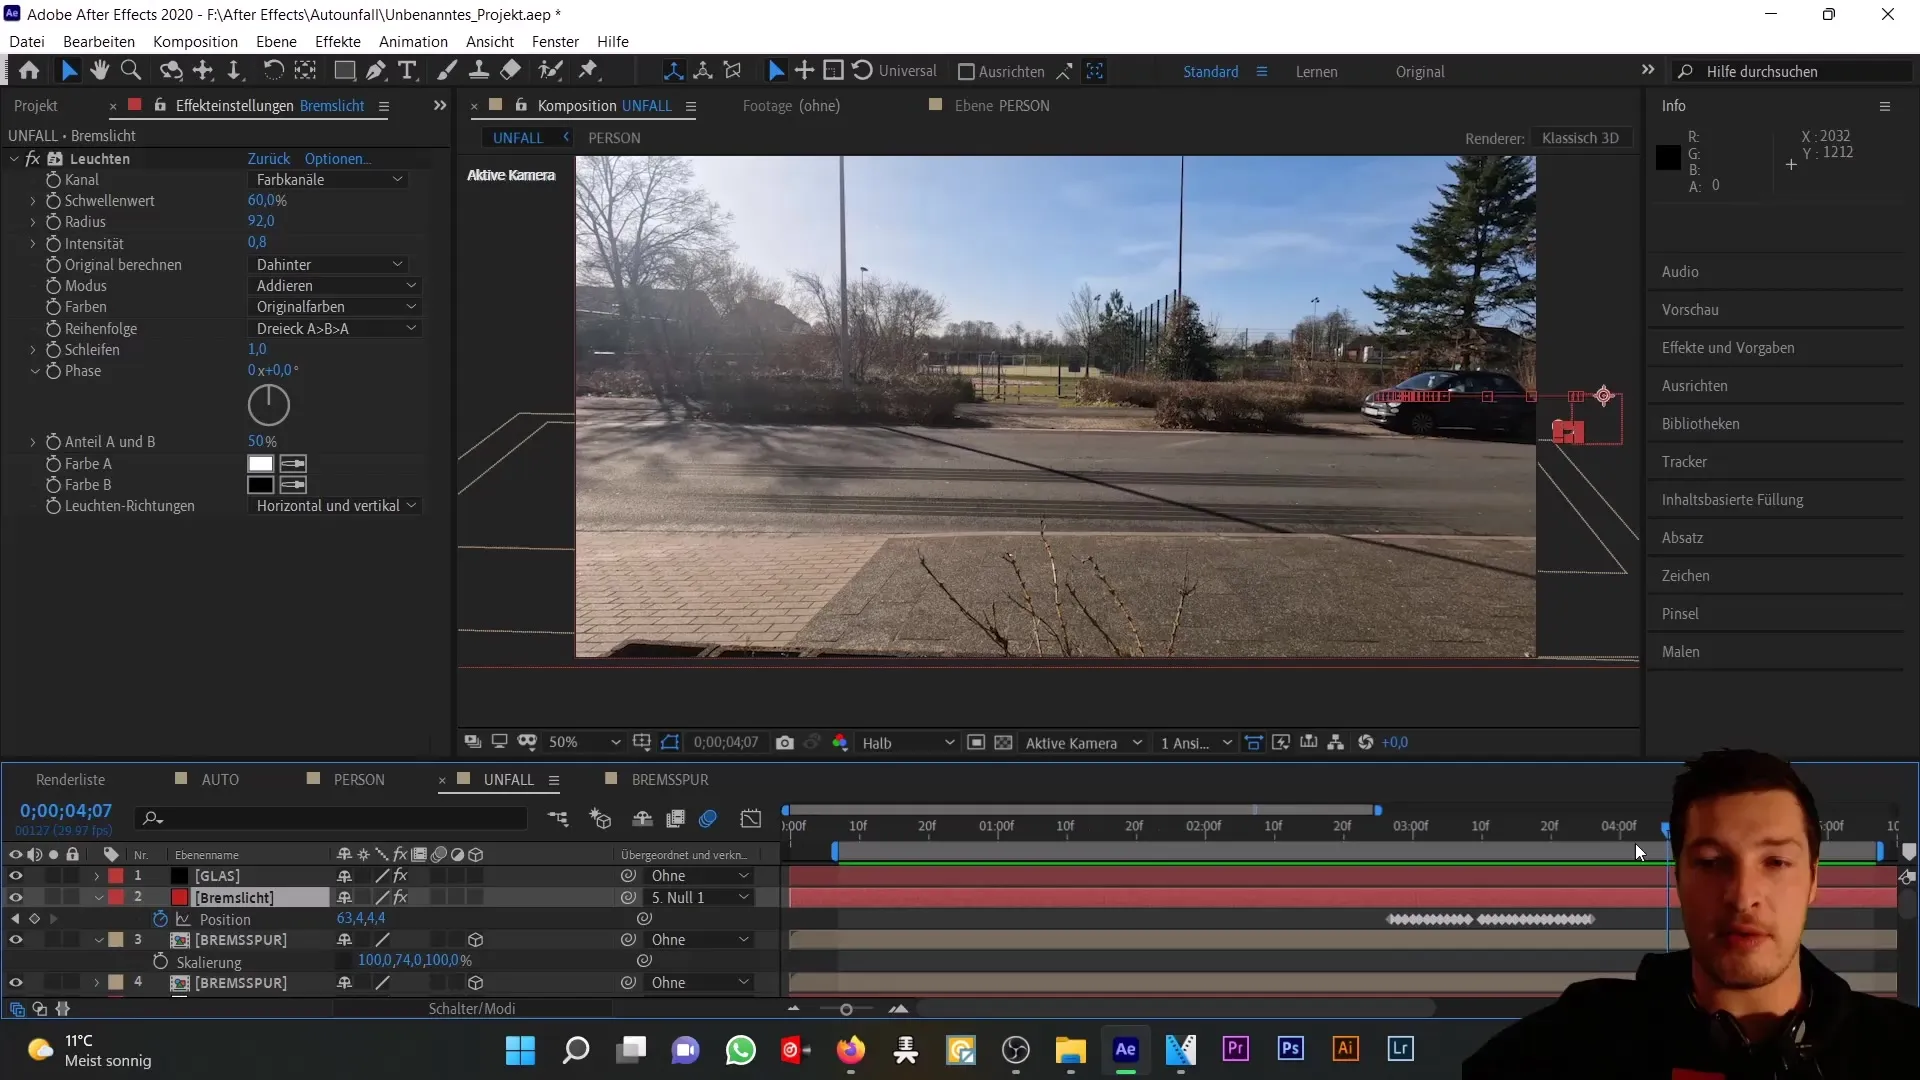Select the Zoom magnifier tool
This screenshot has width=1920, height=1080.
pos(130,71)
